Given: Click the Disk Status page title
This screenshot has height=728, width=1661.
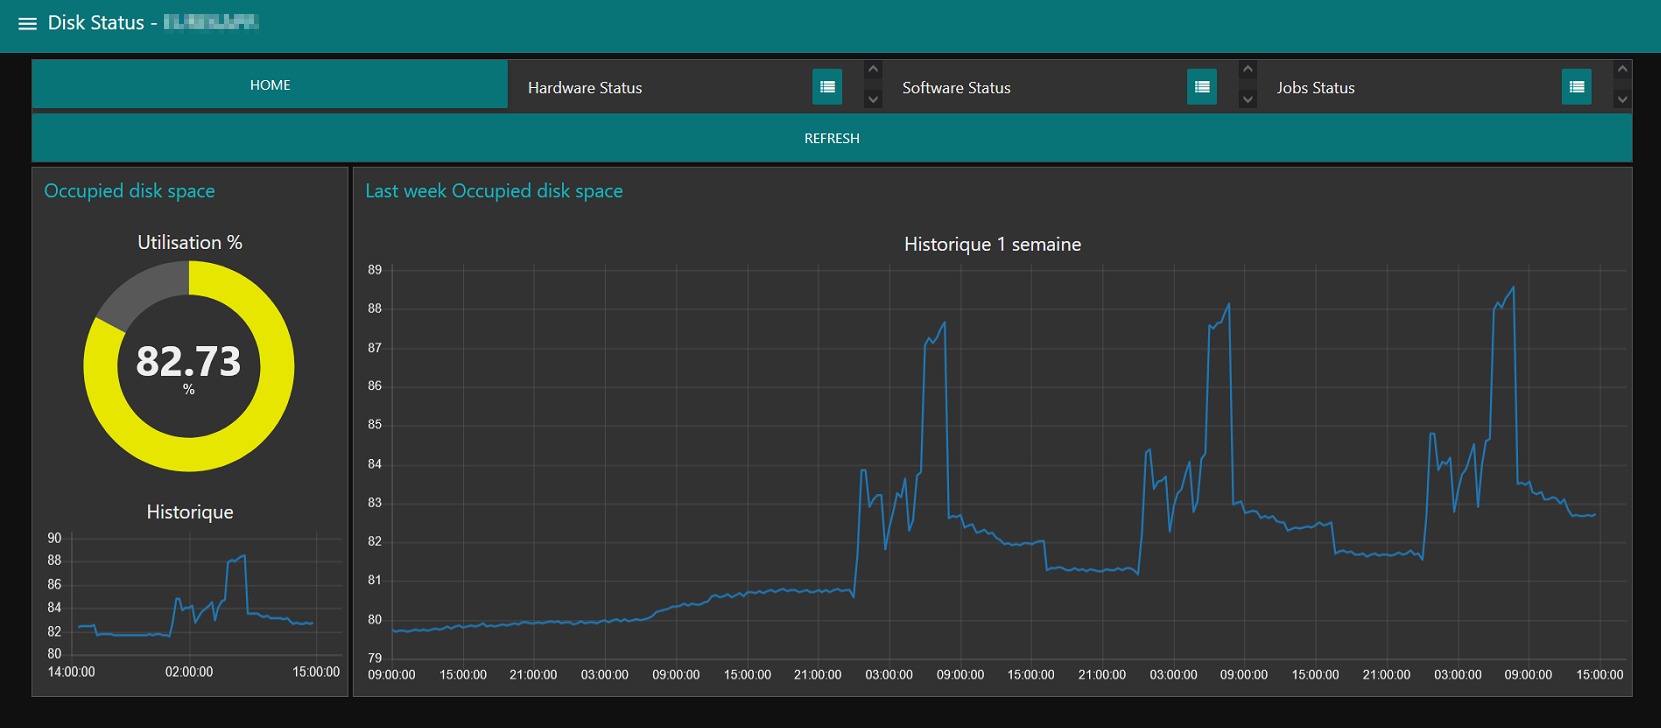Looking at the screenshot, I should pos(96,23).
